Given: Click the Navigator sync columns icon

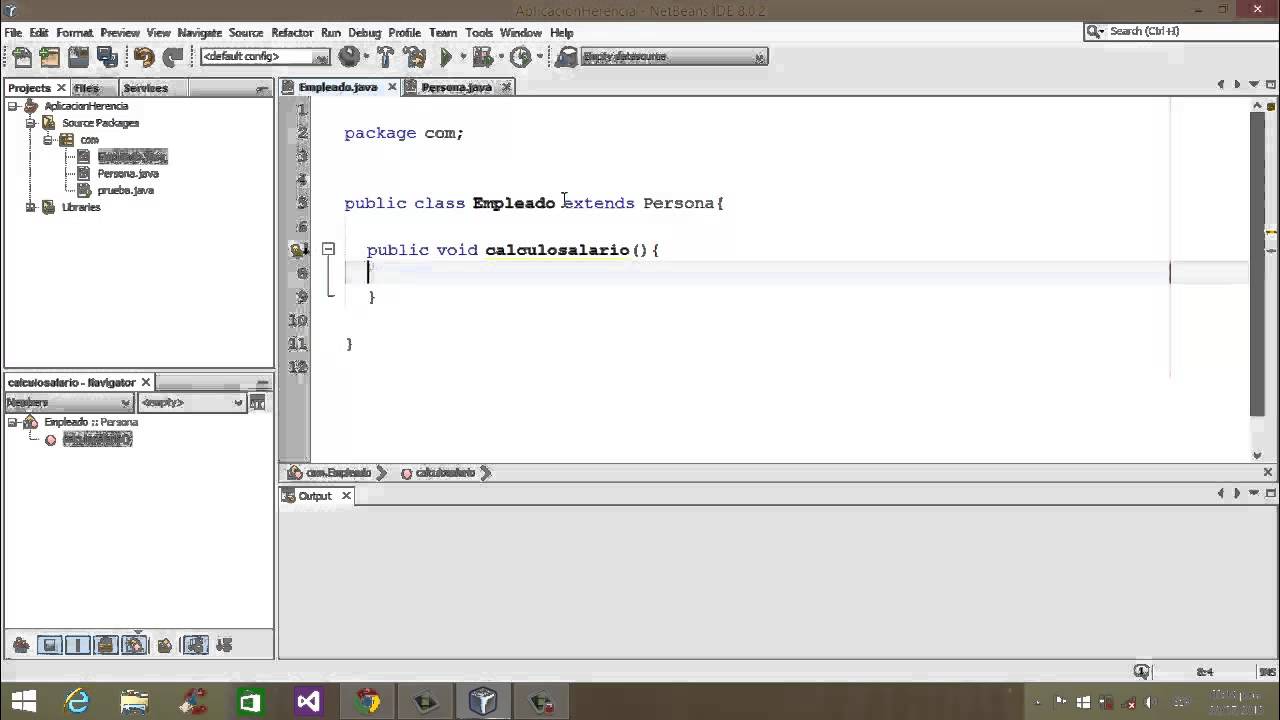Looking at the screenshot, I should click(x=258, y=402).
